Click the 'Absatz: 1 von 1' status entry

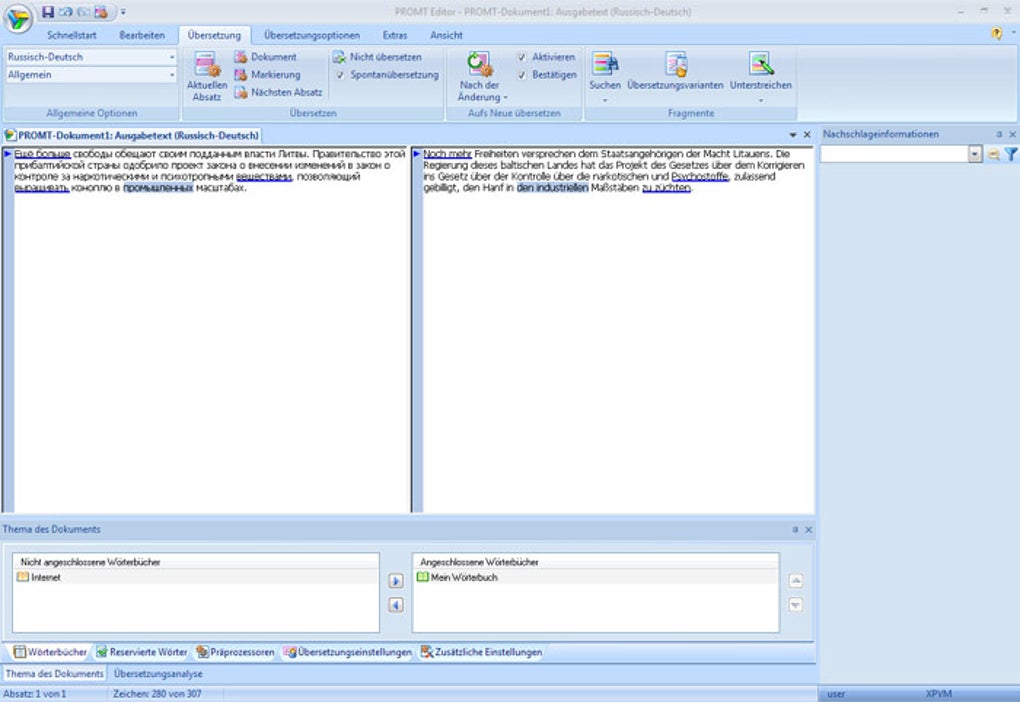(34, 694)
